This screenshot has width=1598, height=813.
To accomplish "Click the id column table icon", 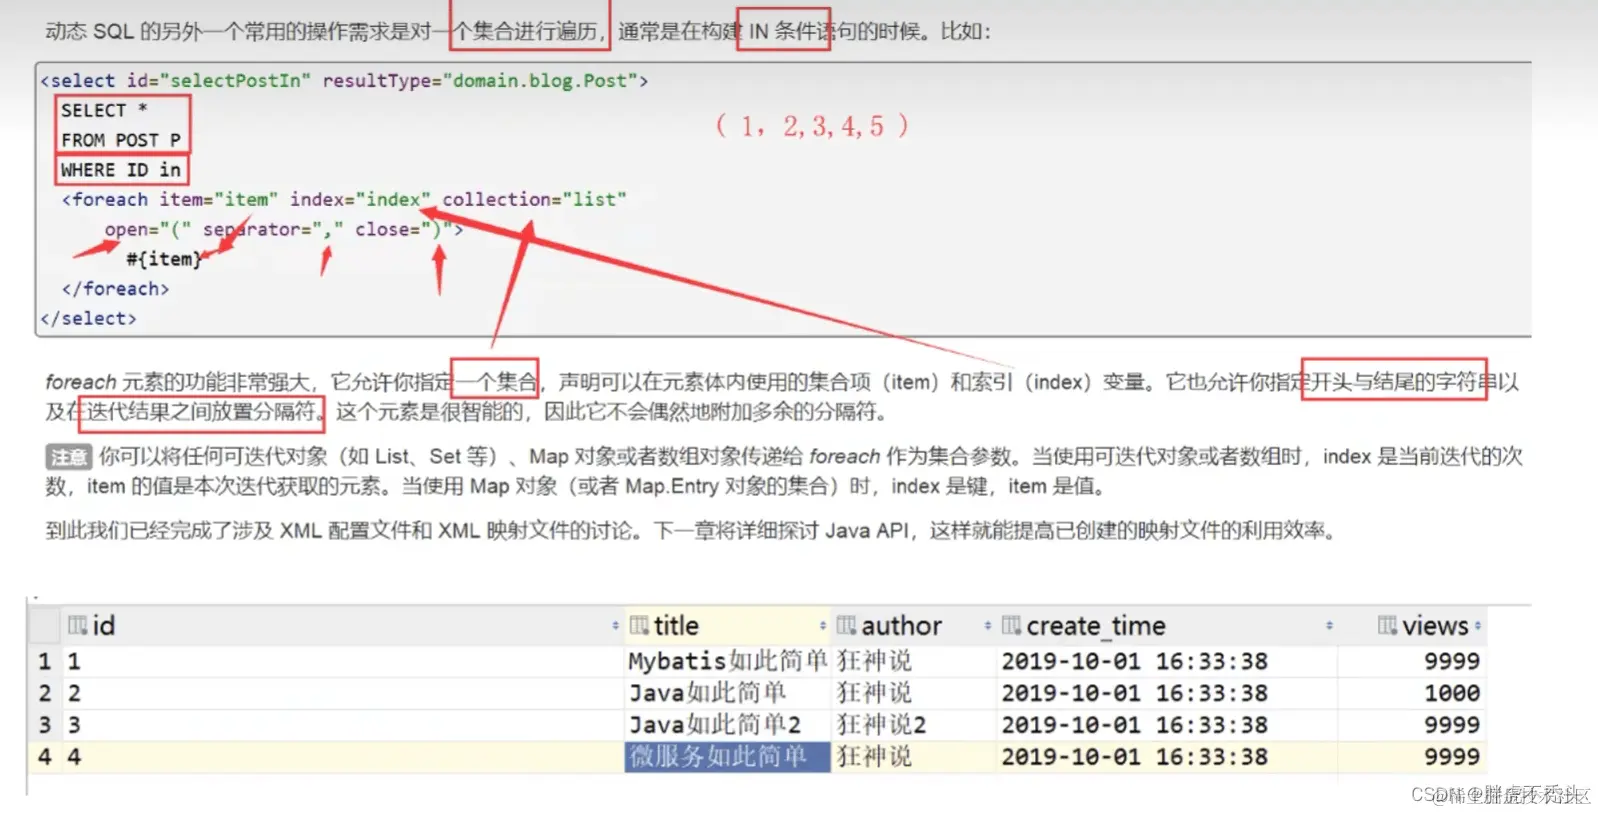I will point(77,626).
